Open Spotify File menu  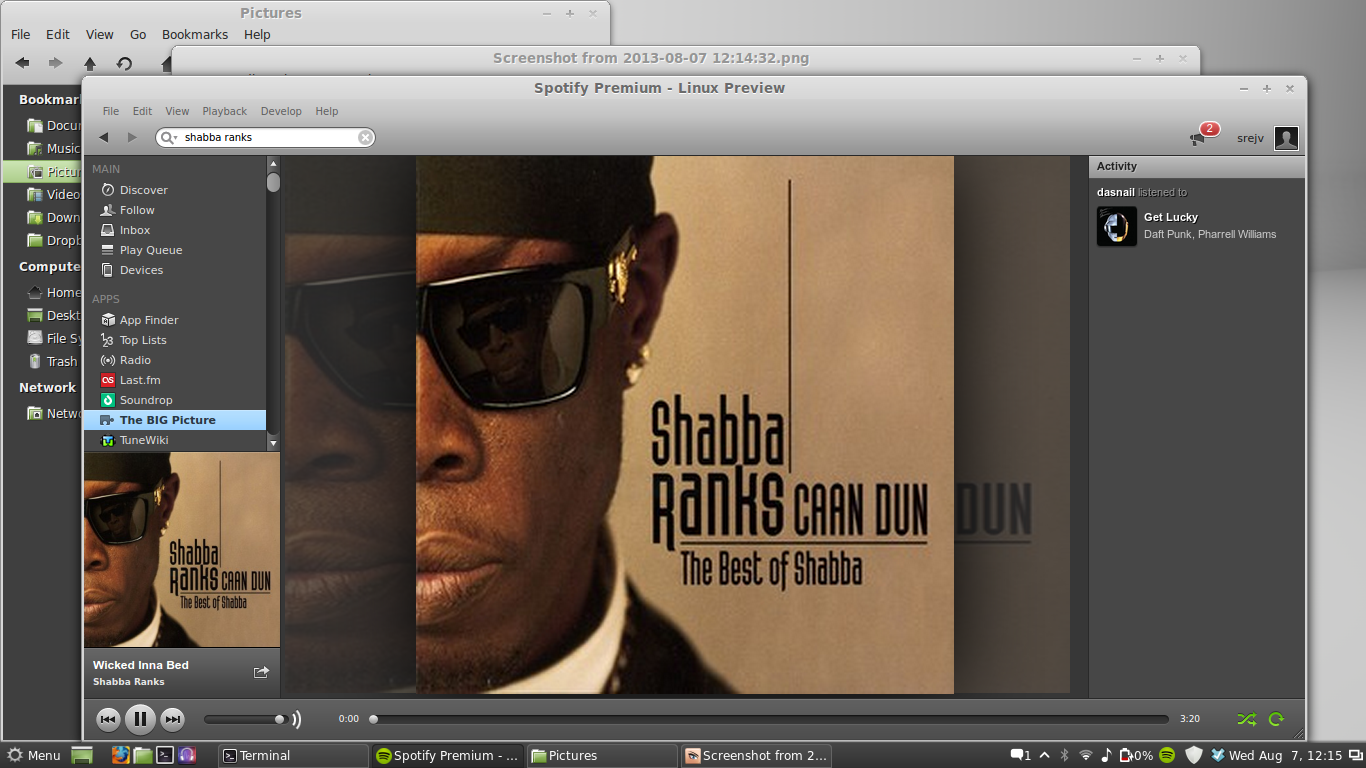[111, 111]
